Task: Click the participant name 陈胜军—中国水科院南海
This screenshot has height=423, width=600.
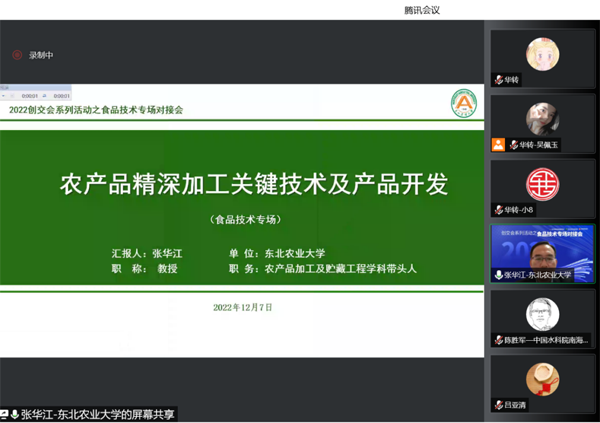Action: (x=546, y=340)
